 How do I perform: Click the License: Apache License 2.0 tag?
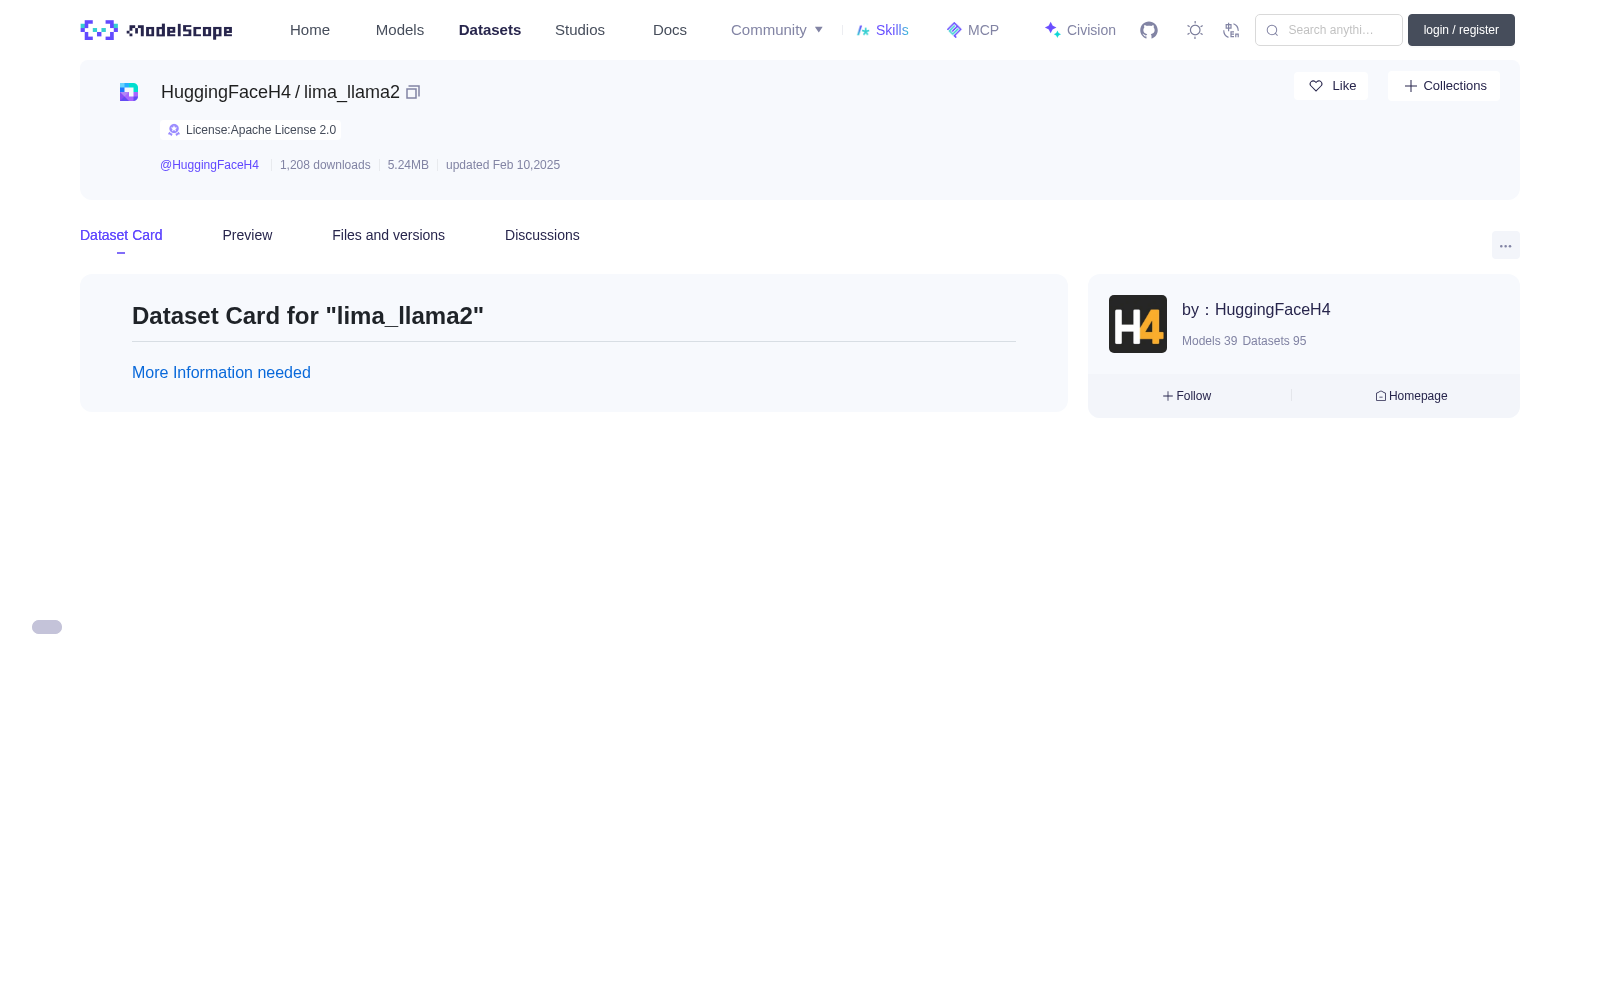tap(250, 130)
